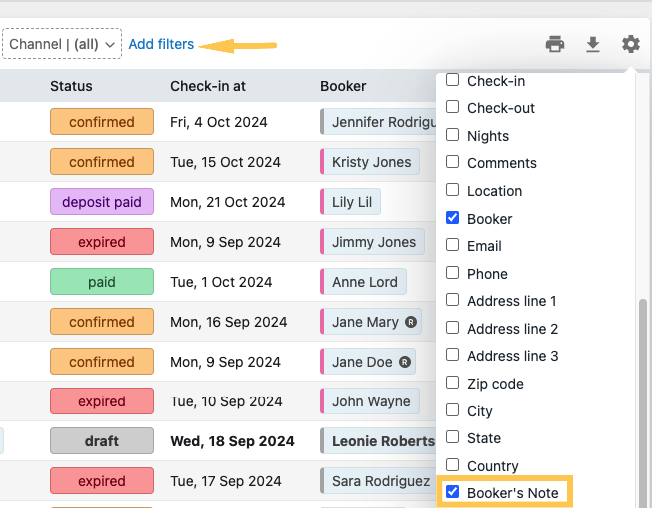Sort by the Status column header

click(x=71, y=86)
